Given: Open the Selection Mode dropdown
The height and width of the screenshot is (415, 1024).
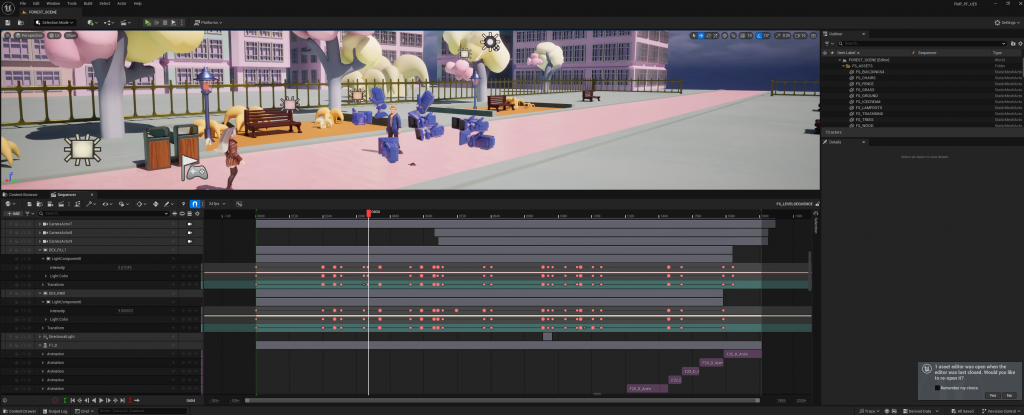Looking at the screenshot, I should tap(56, 21).
